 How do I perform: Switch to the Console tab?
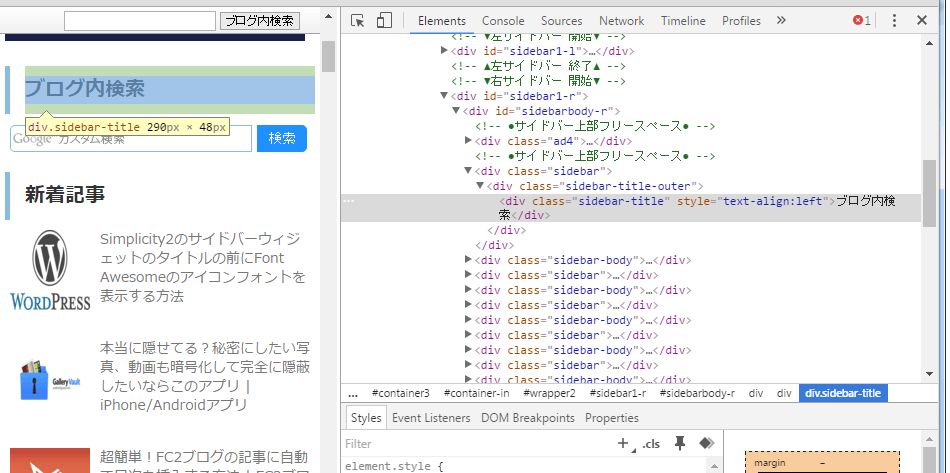[503, 21]
